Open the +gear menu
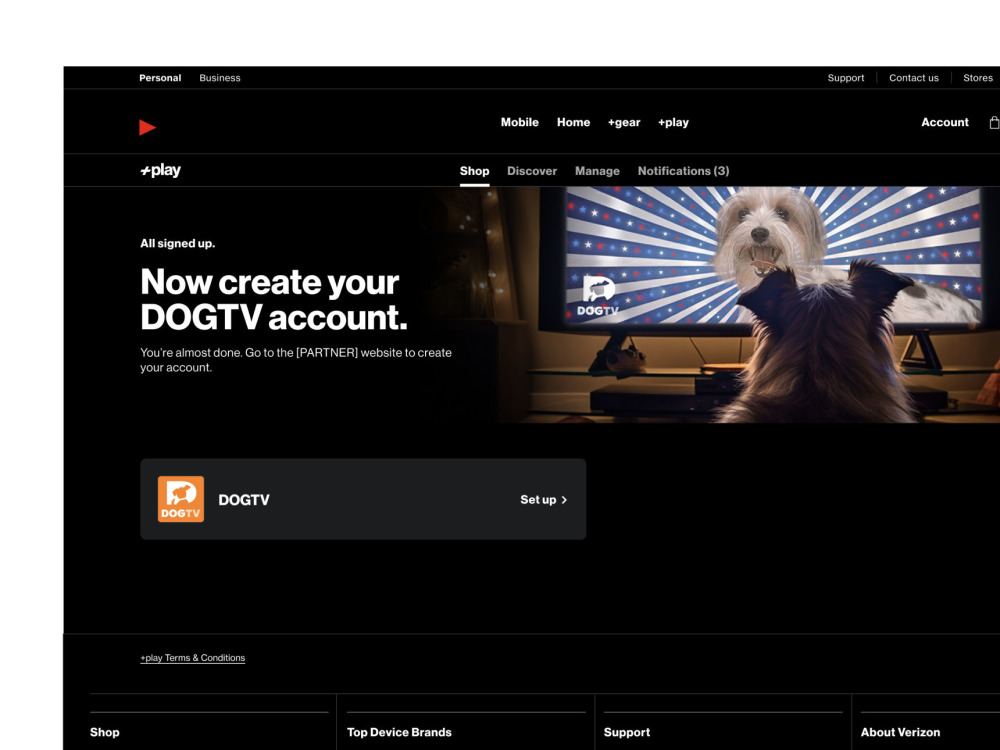The image size is (1000, 750). [x=624, y=122]
